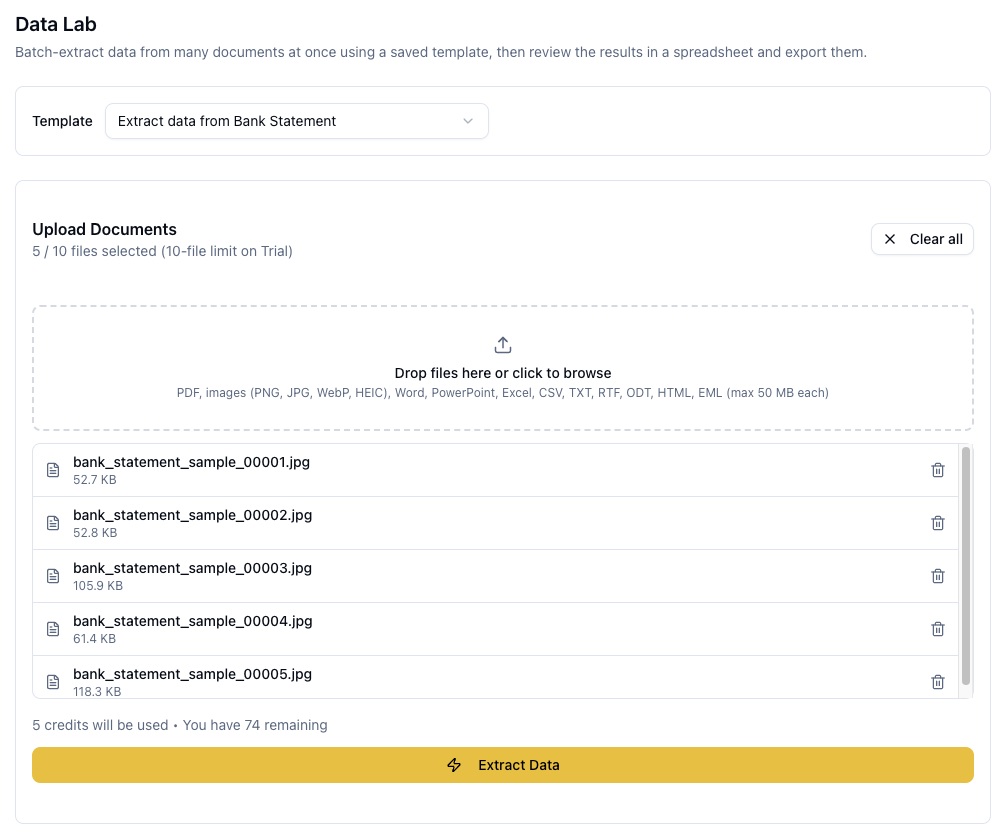
Task: Select file name bank_statement_sample_00002.jpg
Action: (x=193, y=516)
